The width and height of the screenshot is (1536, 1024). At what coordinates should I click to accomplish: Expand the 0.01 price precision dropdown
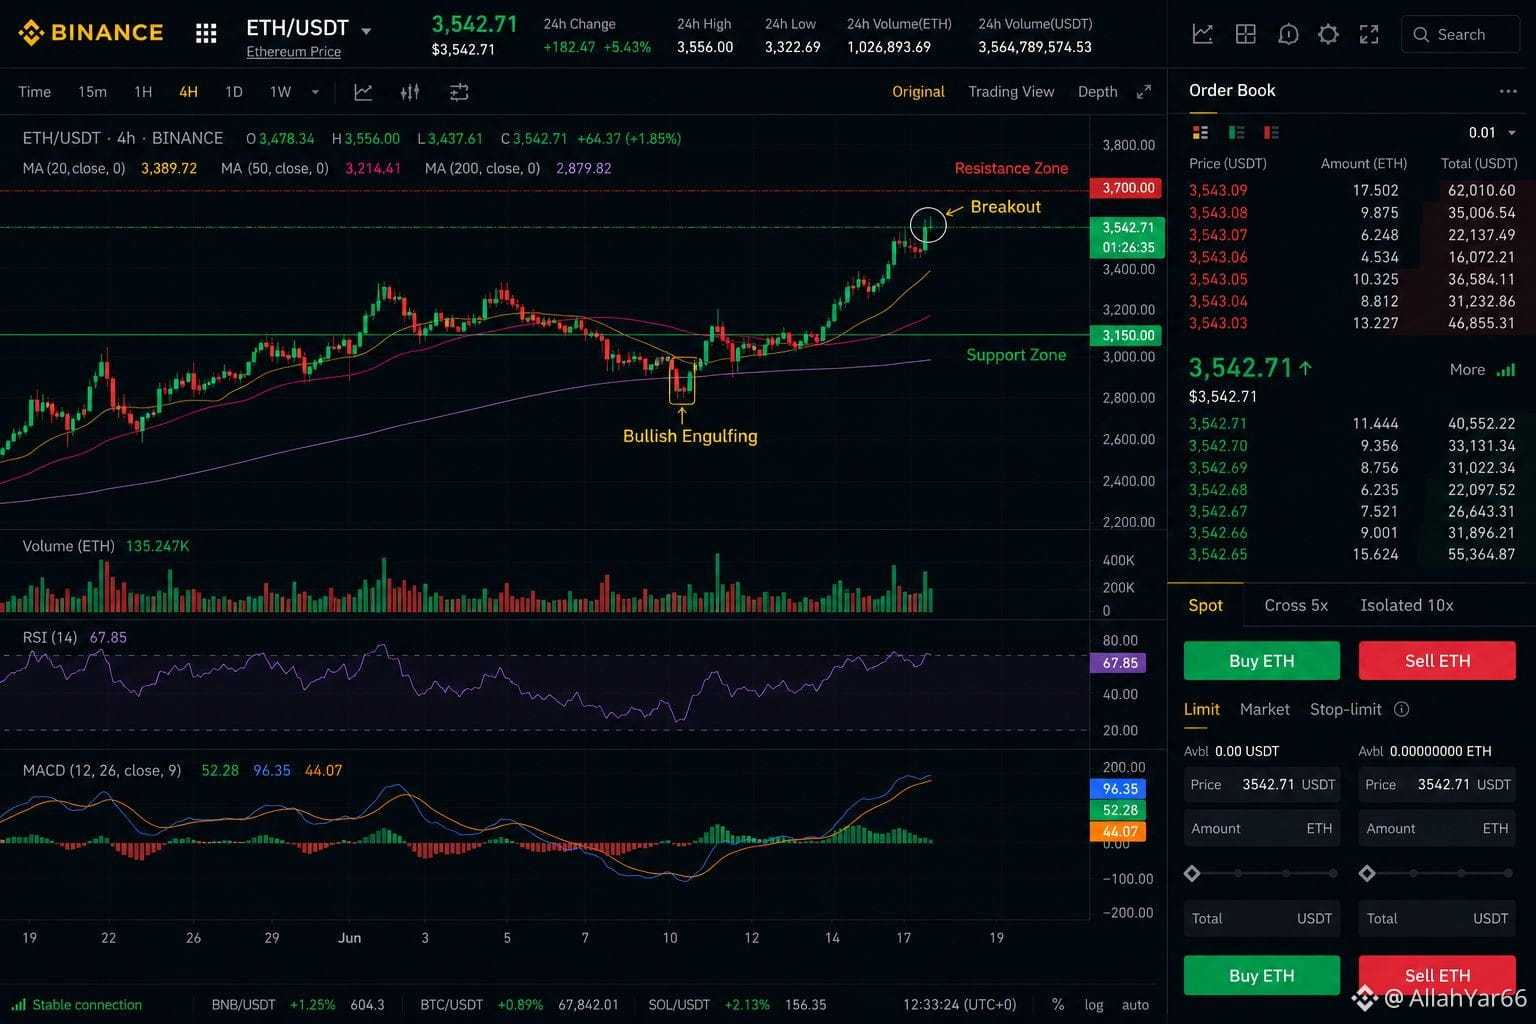[1492, 132]
